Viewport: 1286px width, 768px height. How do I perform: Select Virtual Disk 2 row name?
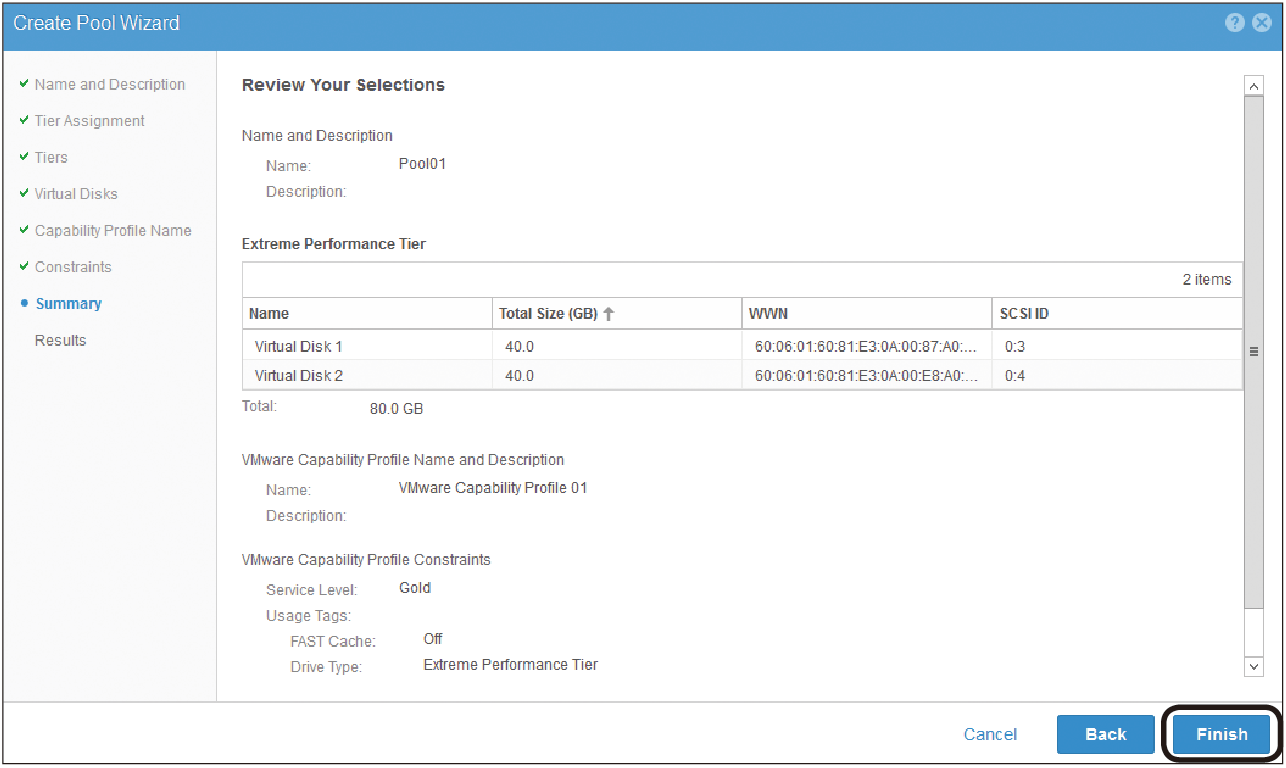(299, 376)
